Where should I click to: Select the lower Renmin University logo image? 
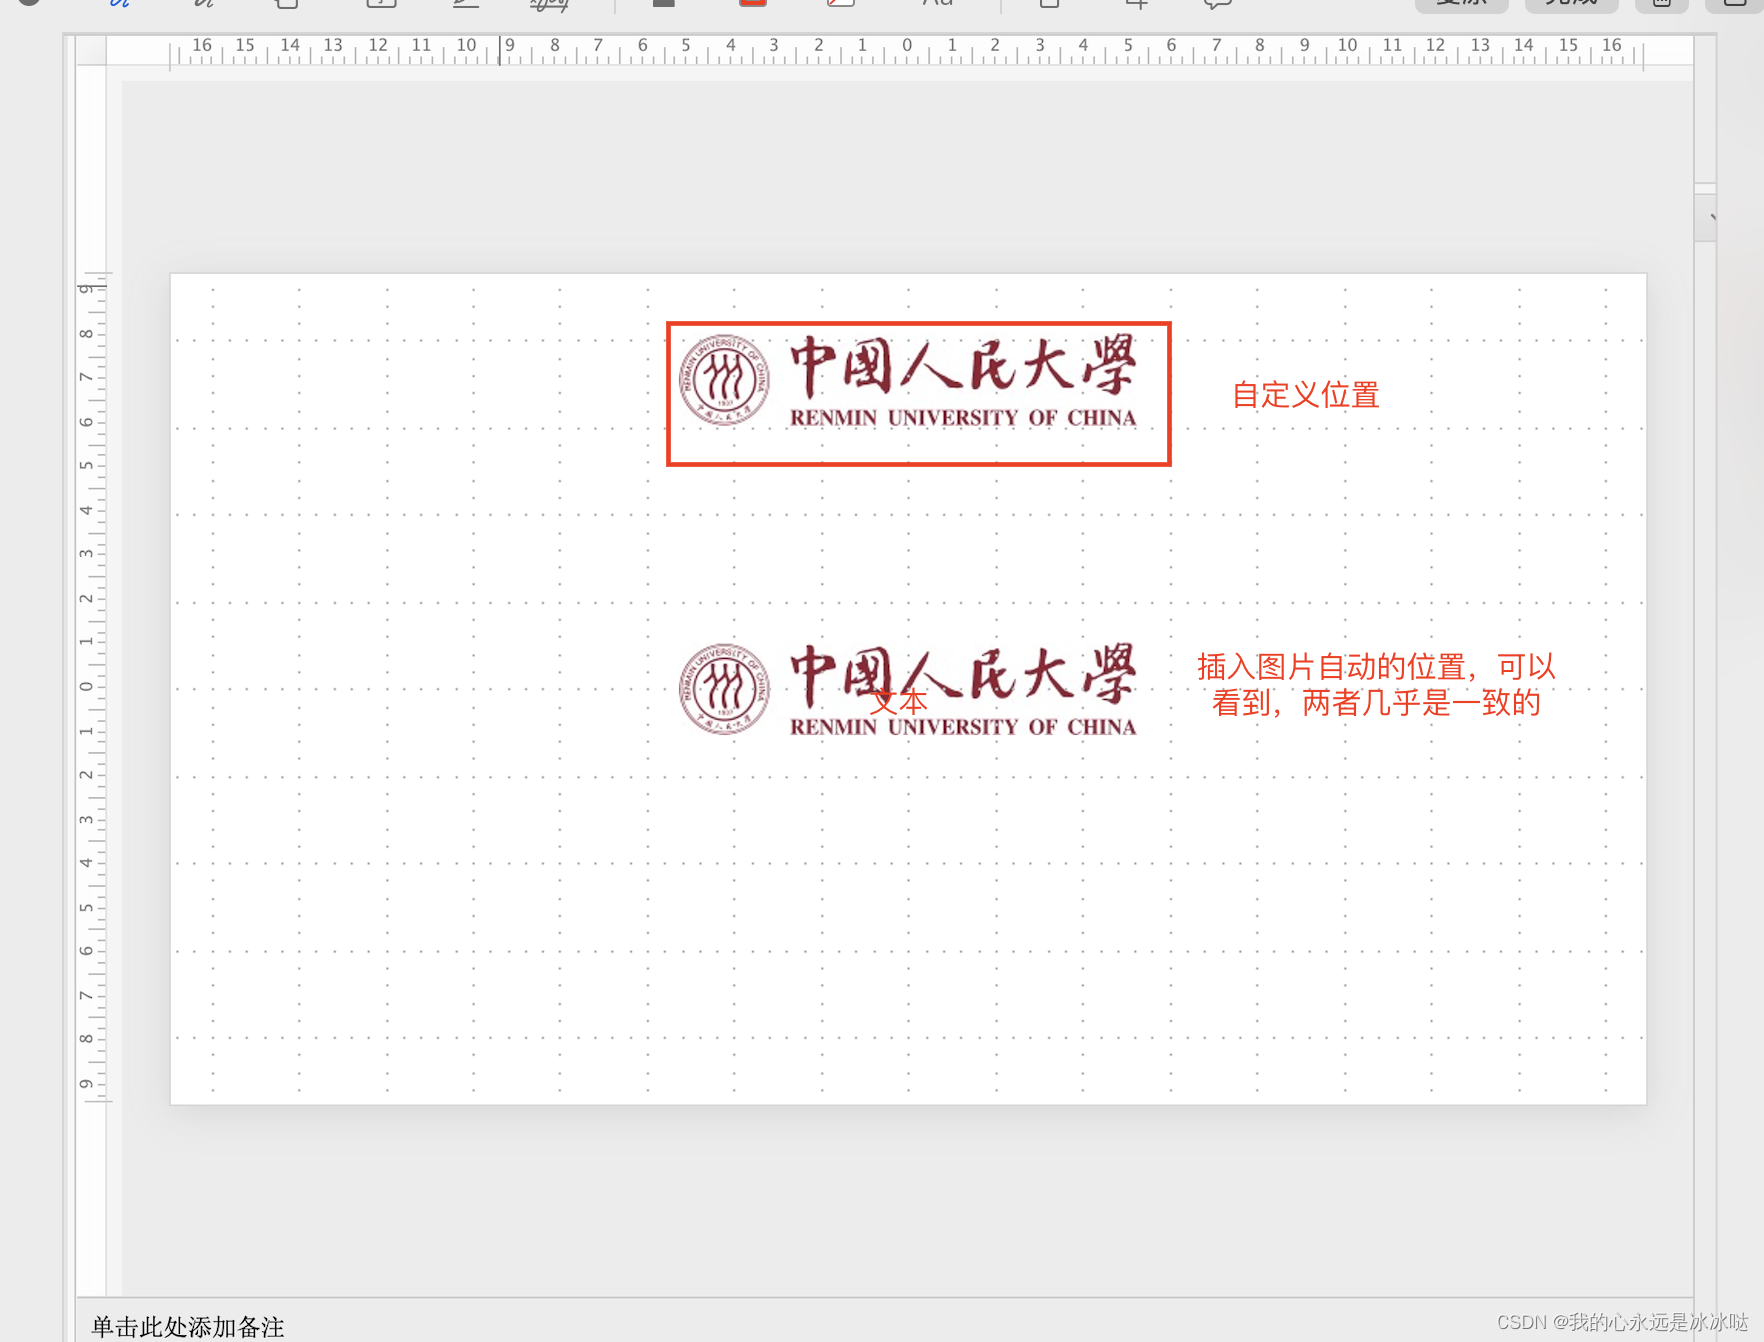point(908,689)
